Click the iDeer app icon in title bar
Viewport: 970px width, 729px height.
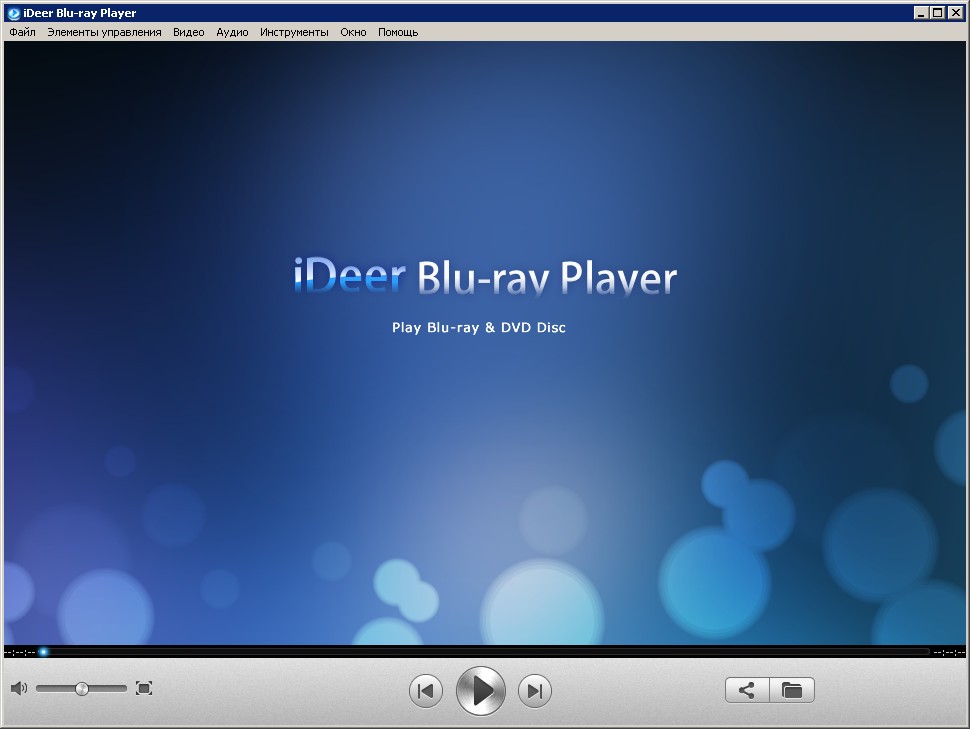click(14, 13)
